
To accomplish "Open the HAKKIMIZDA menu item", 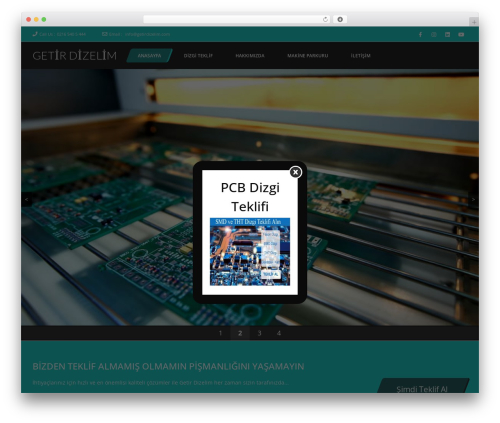I will [x=250, y=56].
